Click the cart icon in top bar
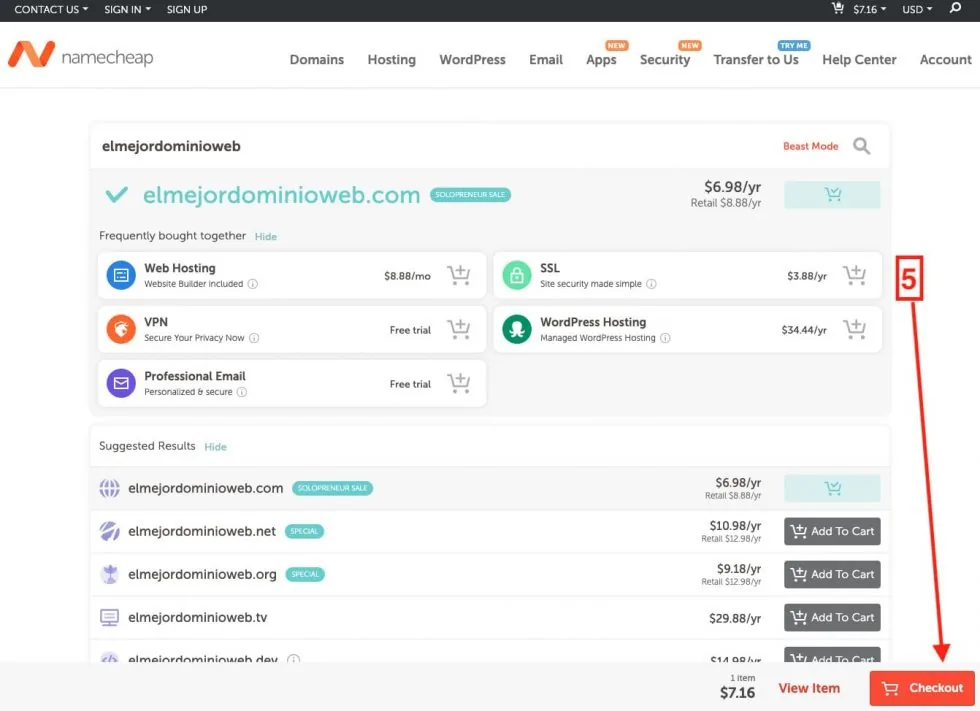The width and height of the screenshot is (980, 711). (838, 8)
